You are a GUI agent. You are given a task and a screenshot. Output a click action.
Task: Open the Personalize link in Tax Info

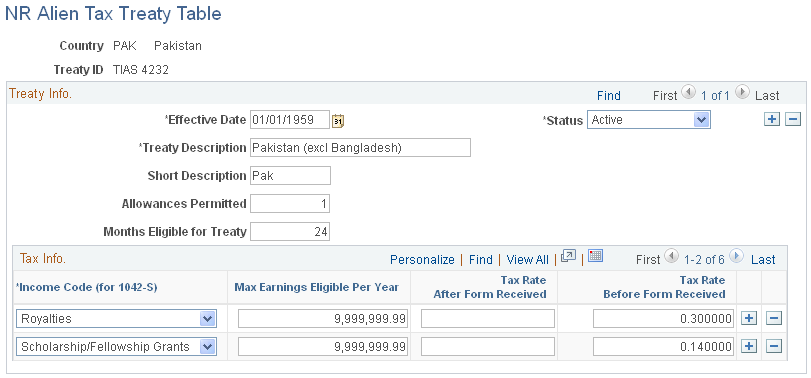(x=422, y=260)
